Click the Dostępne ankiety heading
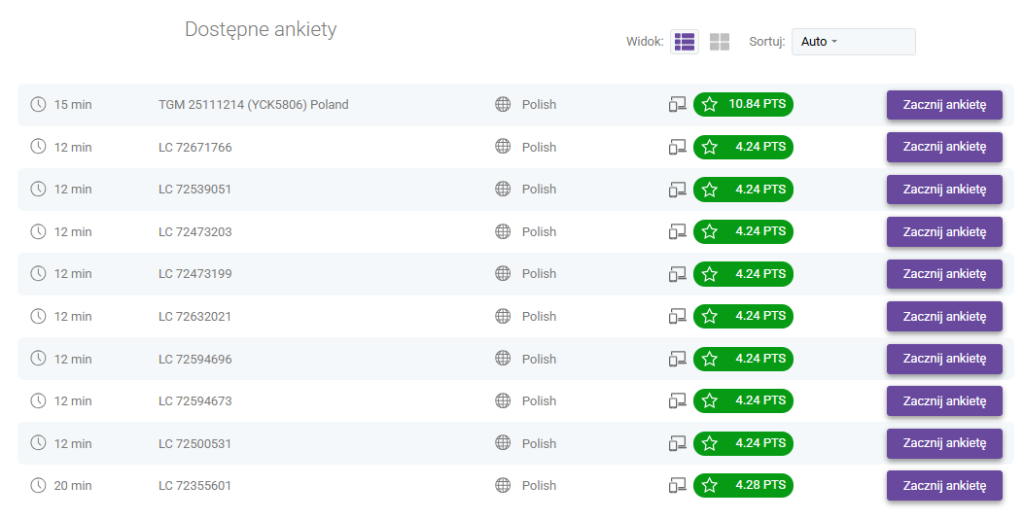The width and height of the screenshot is (1024, 520). (x=261, y=30)
